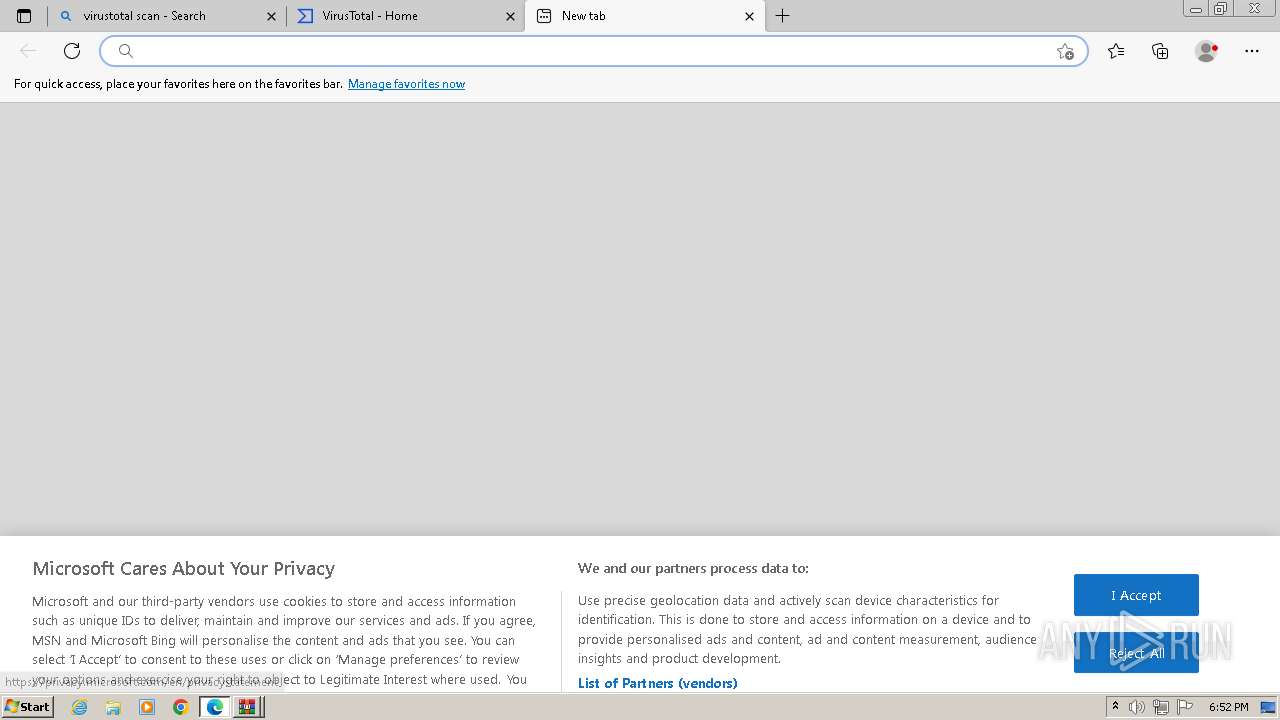This screenshot has height=720, width=1280.
Task: Open Action Center flag icon
Action: [x=1185, y=707]
